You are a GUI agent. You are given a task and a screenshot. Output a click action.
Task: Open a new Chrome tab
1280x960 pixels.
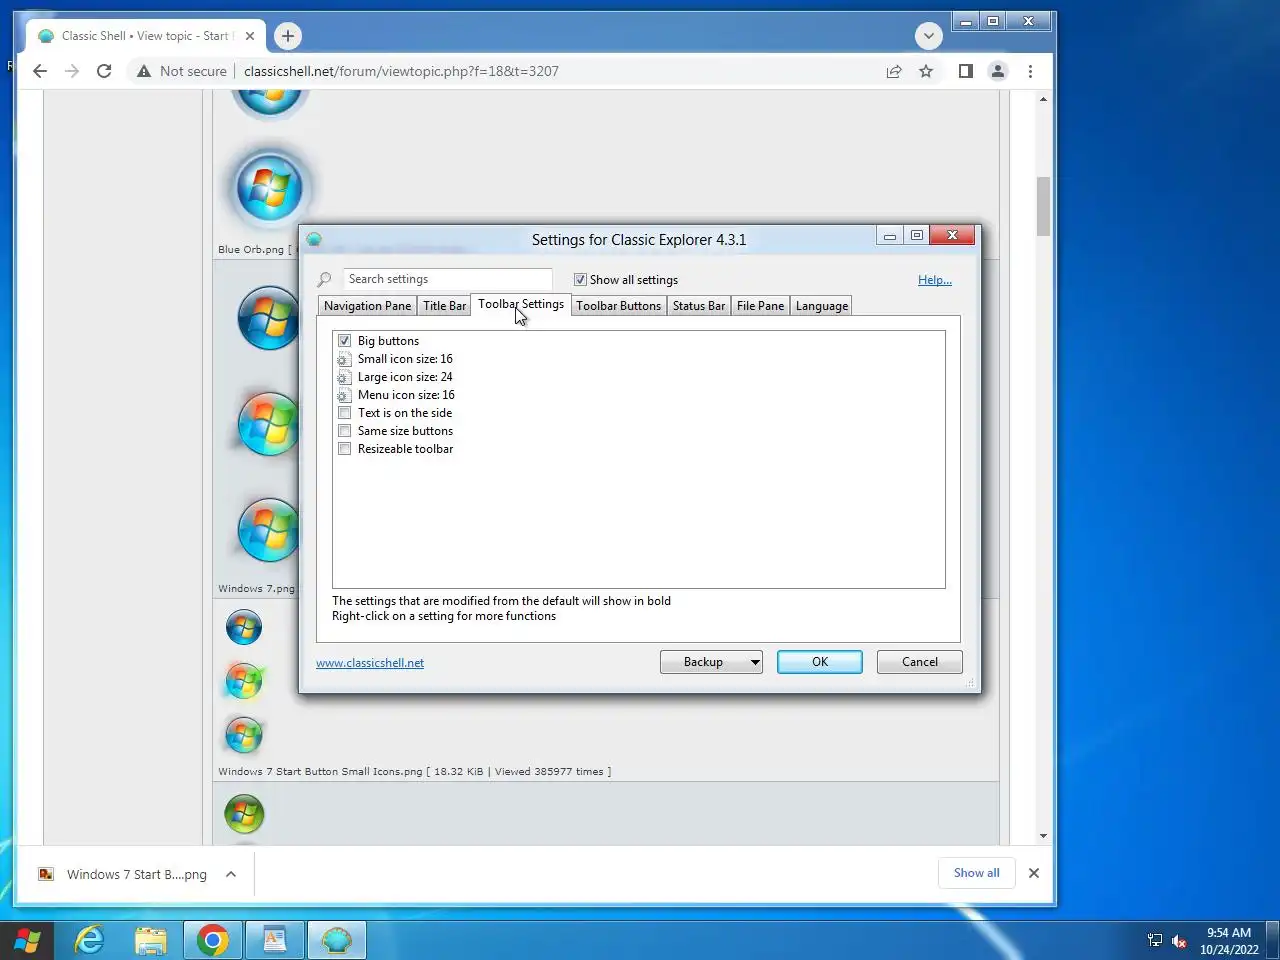click(x=288, y=36)
